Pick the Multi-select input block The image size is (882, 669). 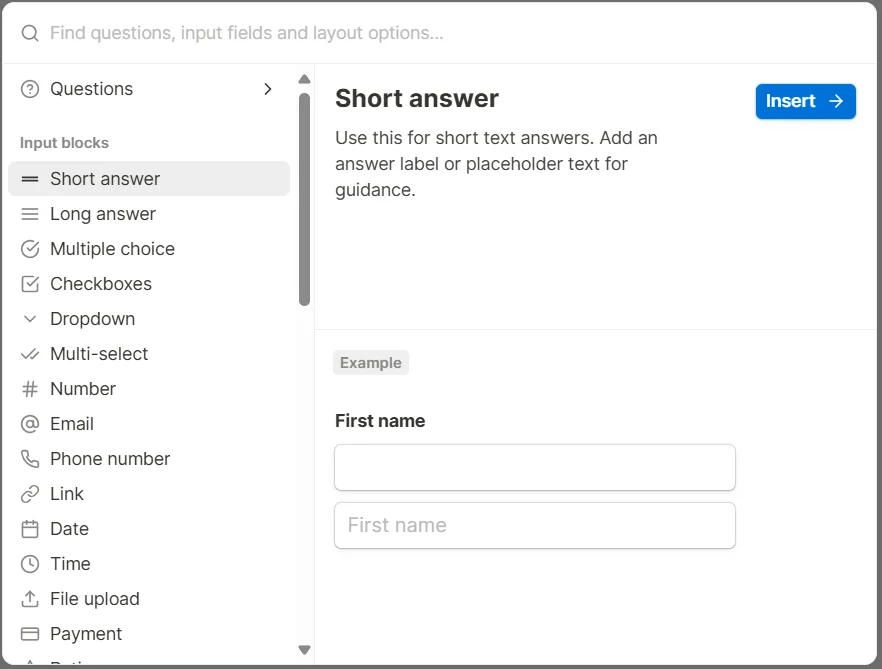[99, 354]
